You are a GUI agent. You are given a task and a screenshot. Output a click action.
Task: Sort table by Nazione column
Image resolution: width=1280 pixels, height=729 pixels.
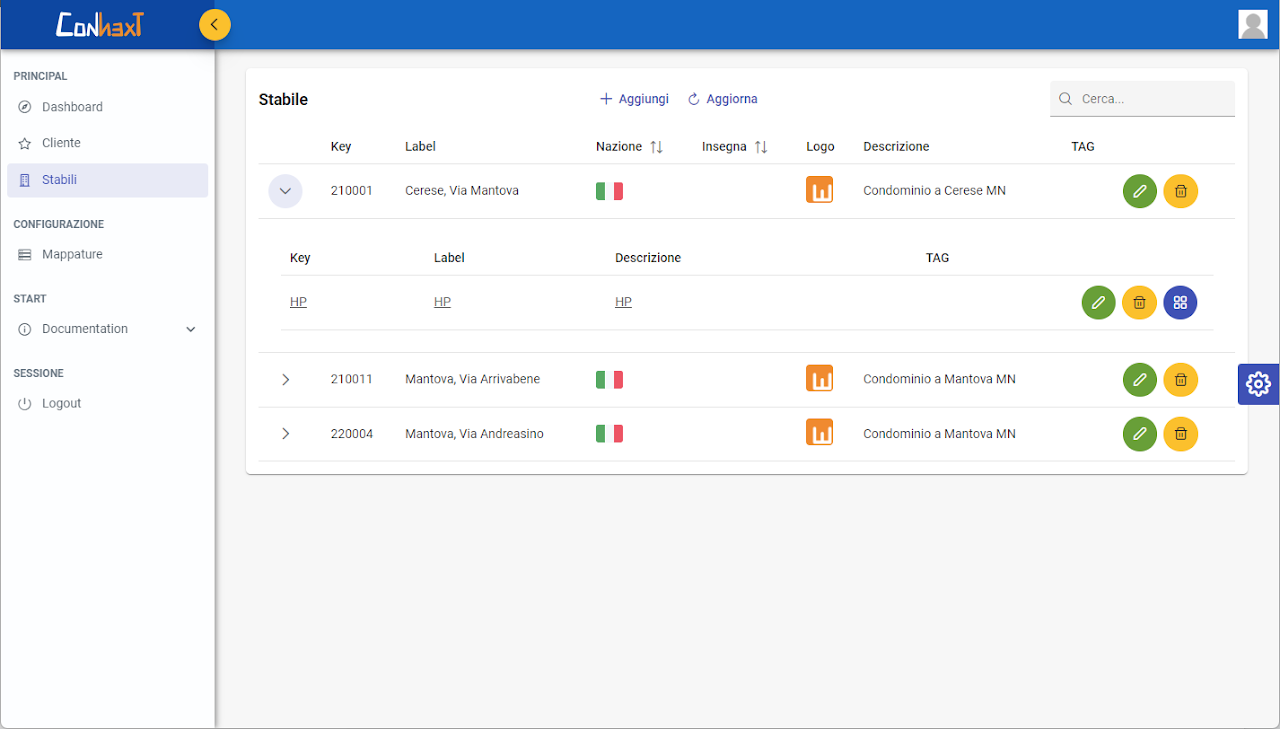[656, 147]
